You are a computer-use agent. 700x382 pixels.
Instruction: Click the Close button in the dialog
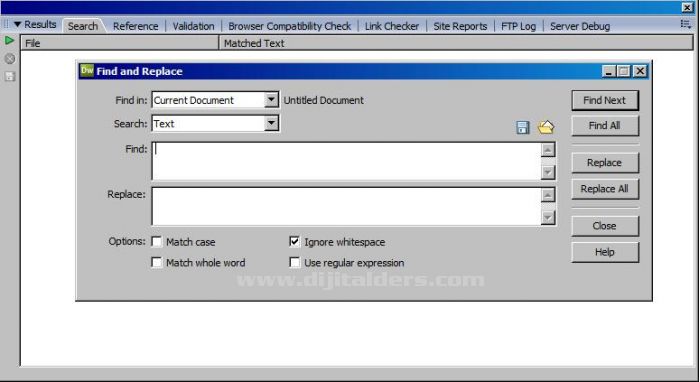605,226
